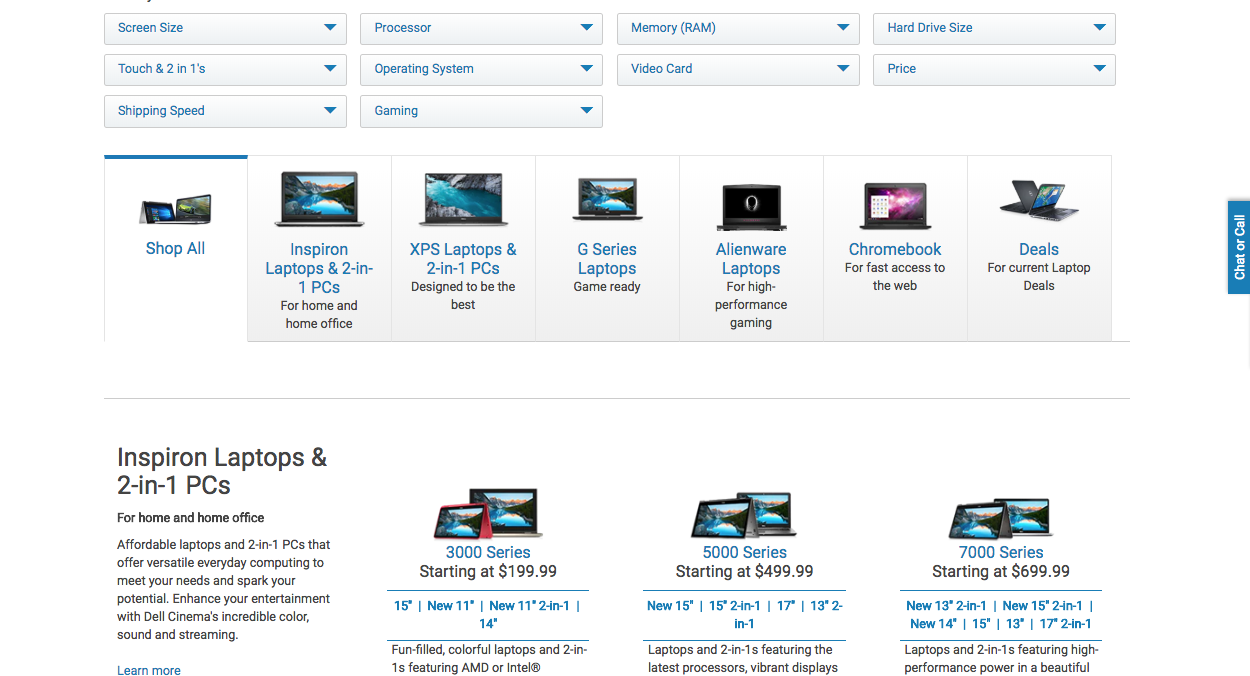Viewport: 1250px width, 676px height.
Task: Open the 7000 Series link
Action: coord(1001,552)
